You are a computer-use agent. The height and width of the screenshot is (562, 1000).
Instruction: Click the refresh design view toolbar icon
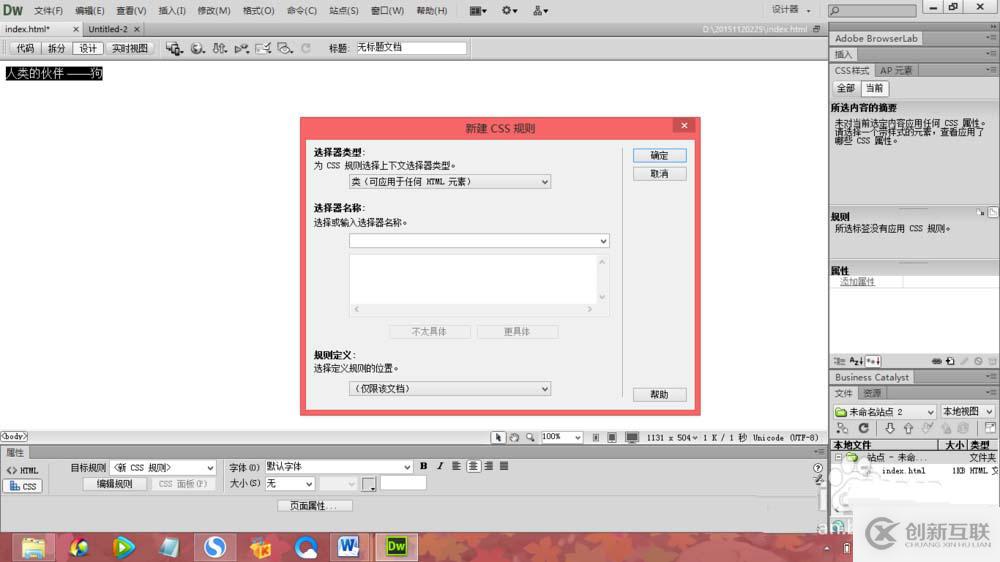click(x=306, y=48)
